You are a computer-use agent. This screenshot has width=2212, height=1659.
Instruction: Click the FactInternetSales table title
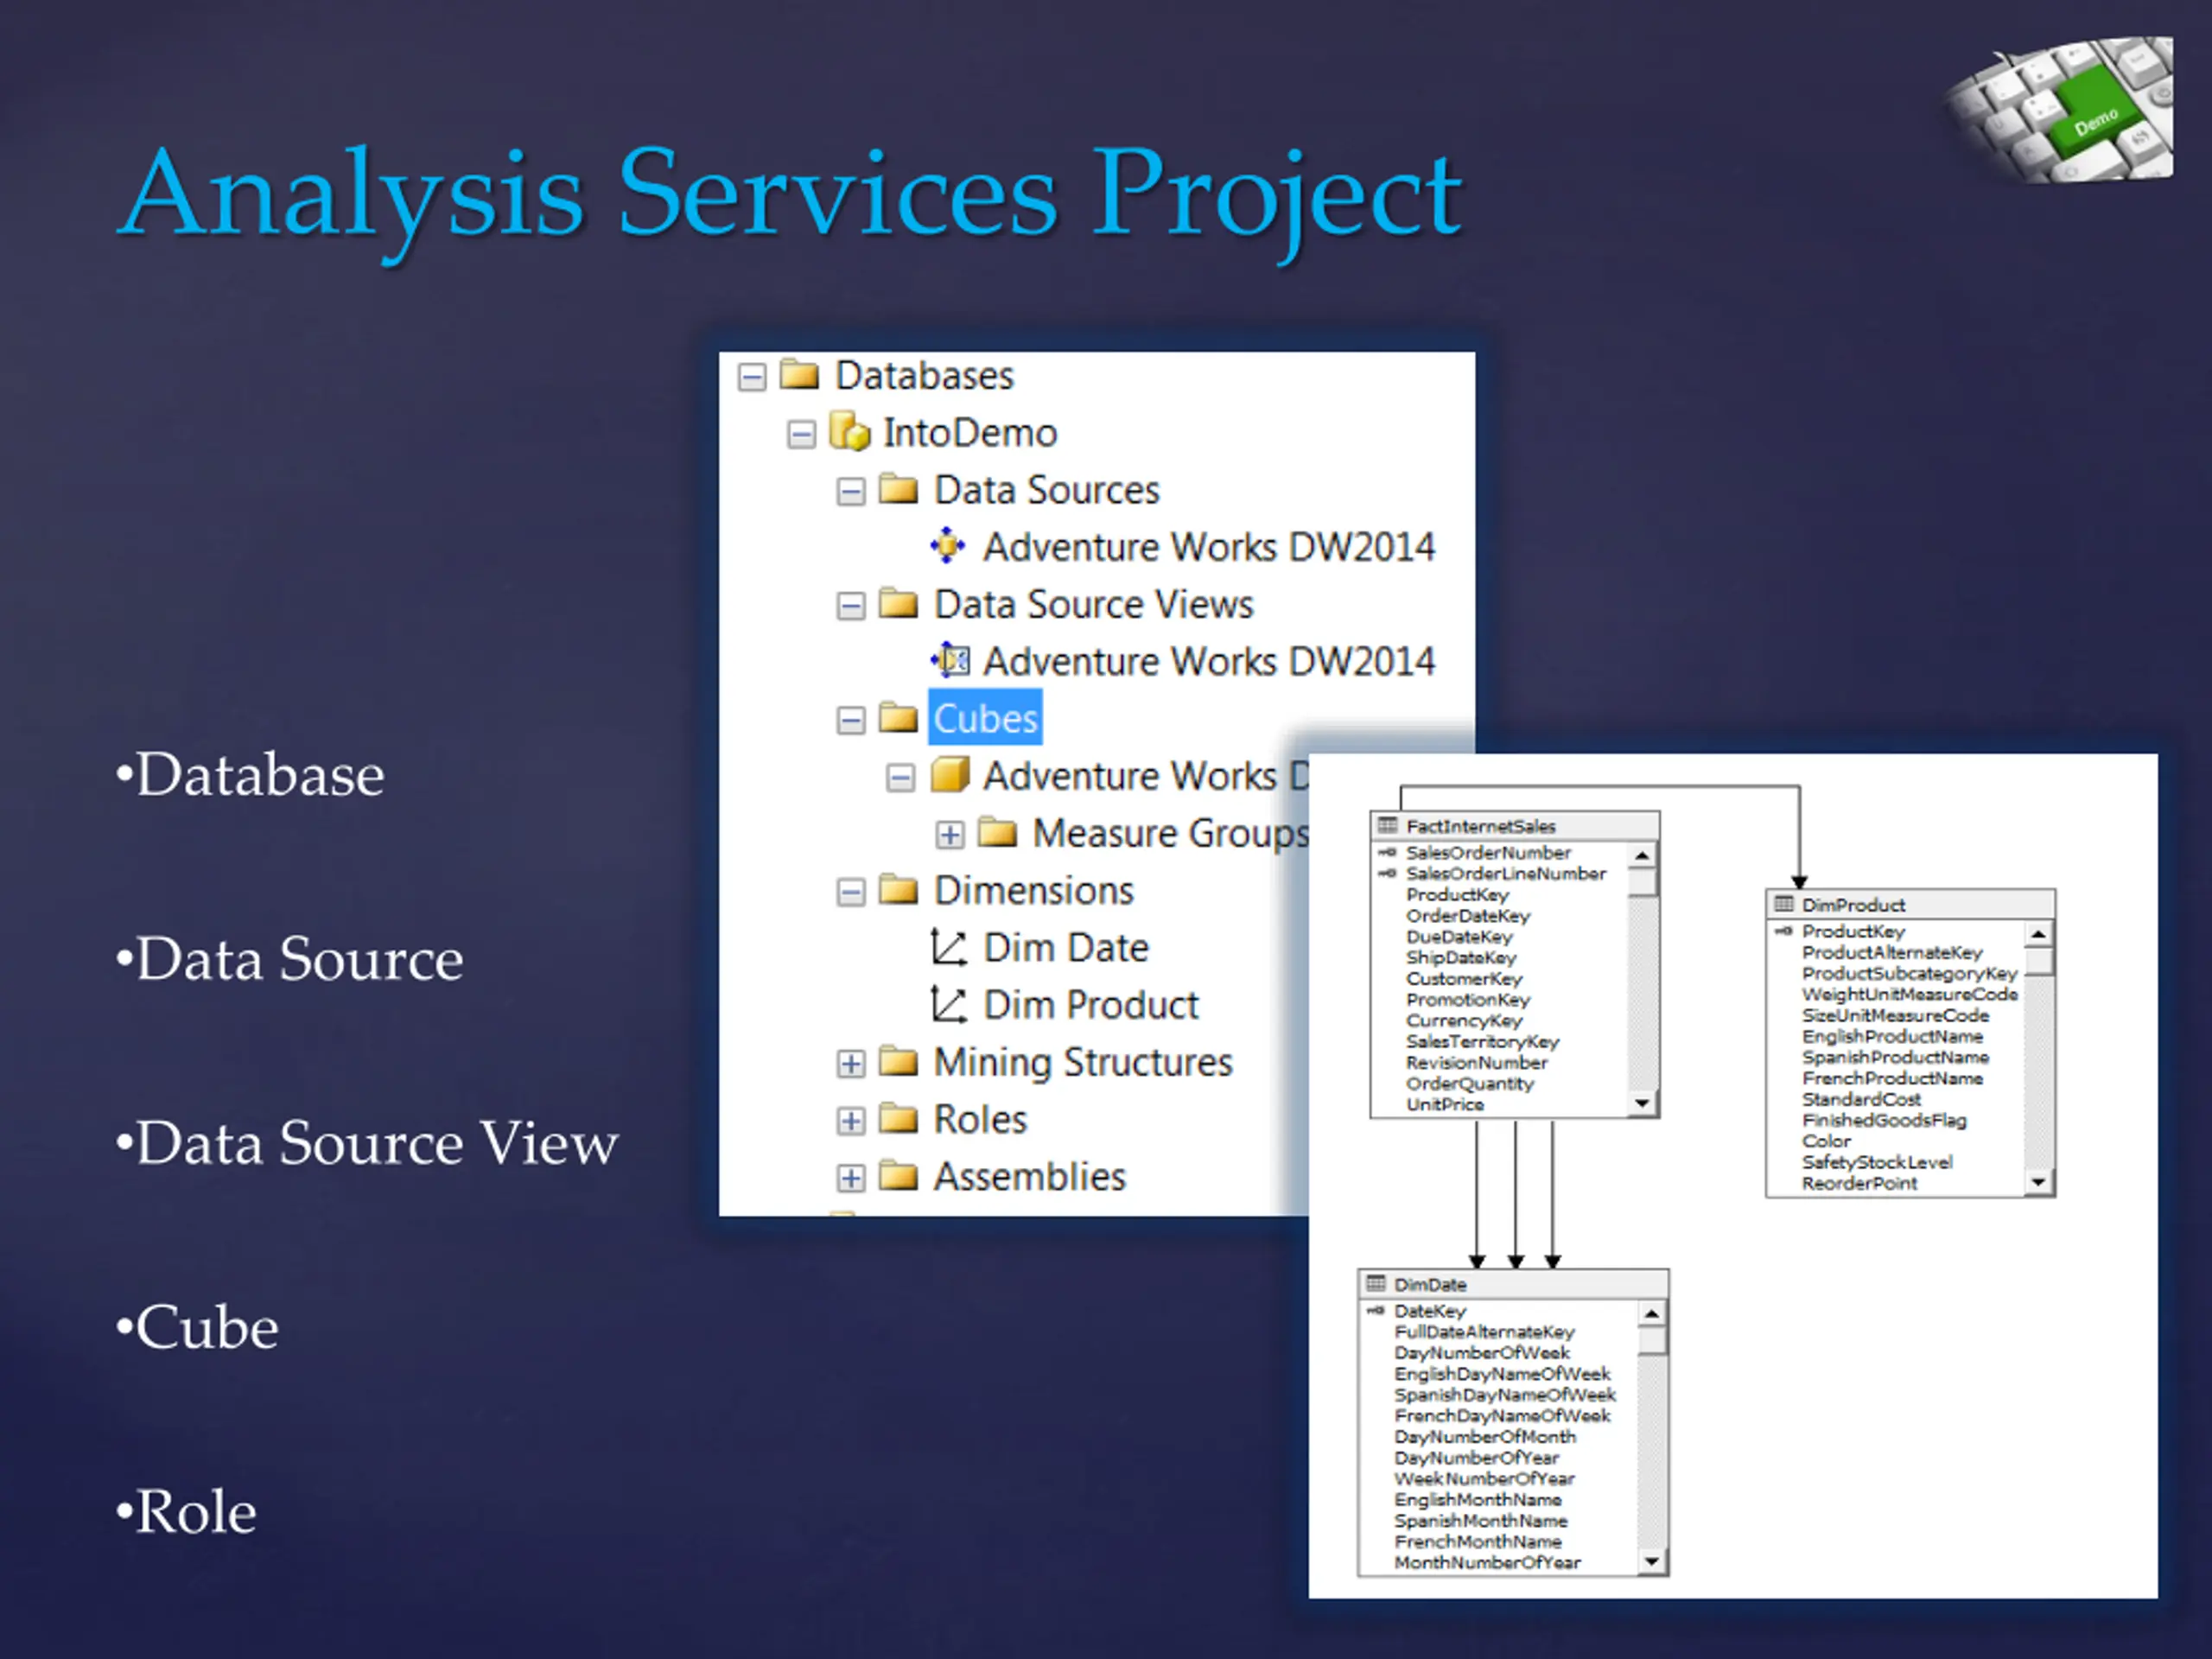[1480, 826]
